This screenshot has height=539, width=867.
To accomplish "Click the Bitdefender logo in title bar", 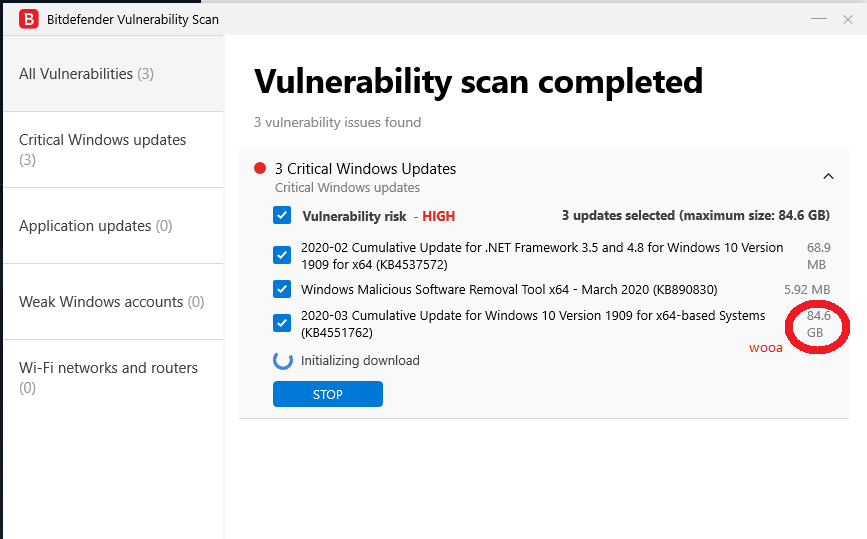I will 29,19.
